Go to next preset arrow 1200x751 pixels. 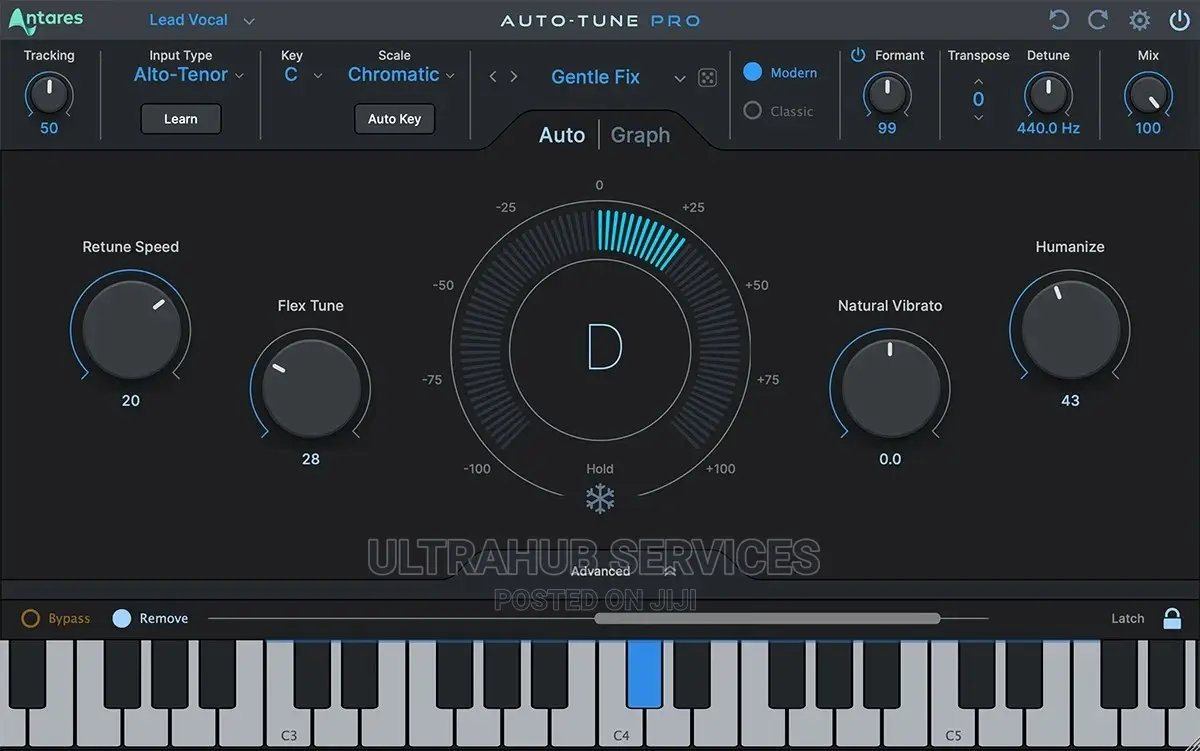[x=514, y=77]
